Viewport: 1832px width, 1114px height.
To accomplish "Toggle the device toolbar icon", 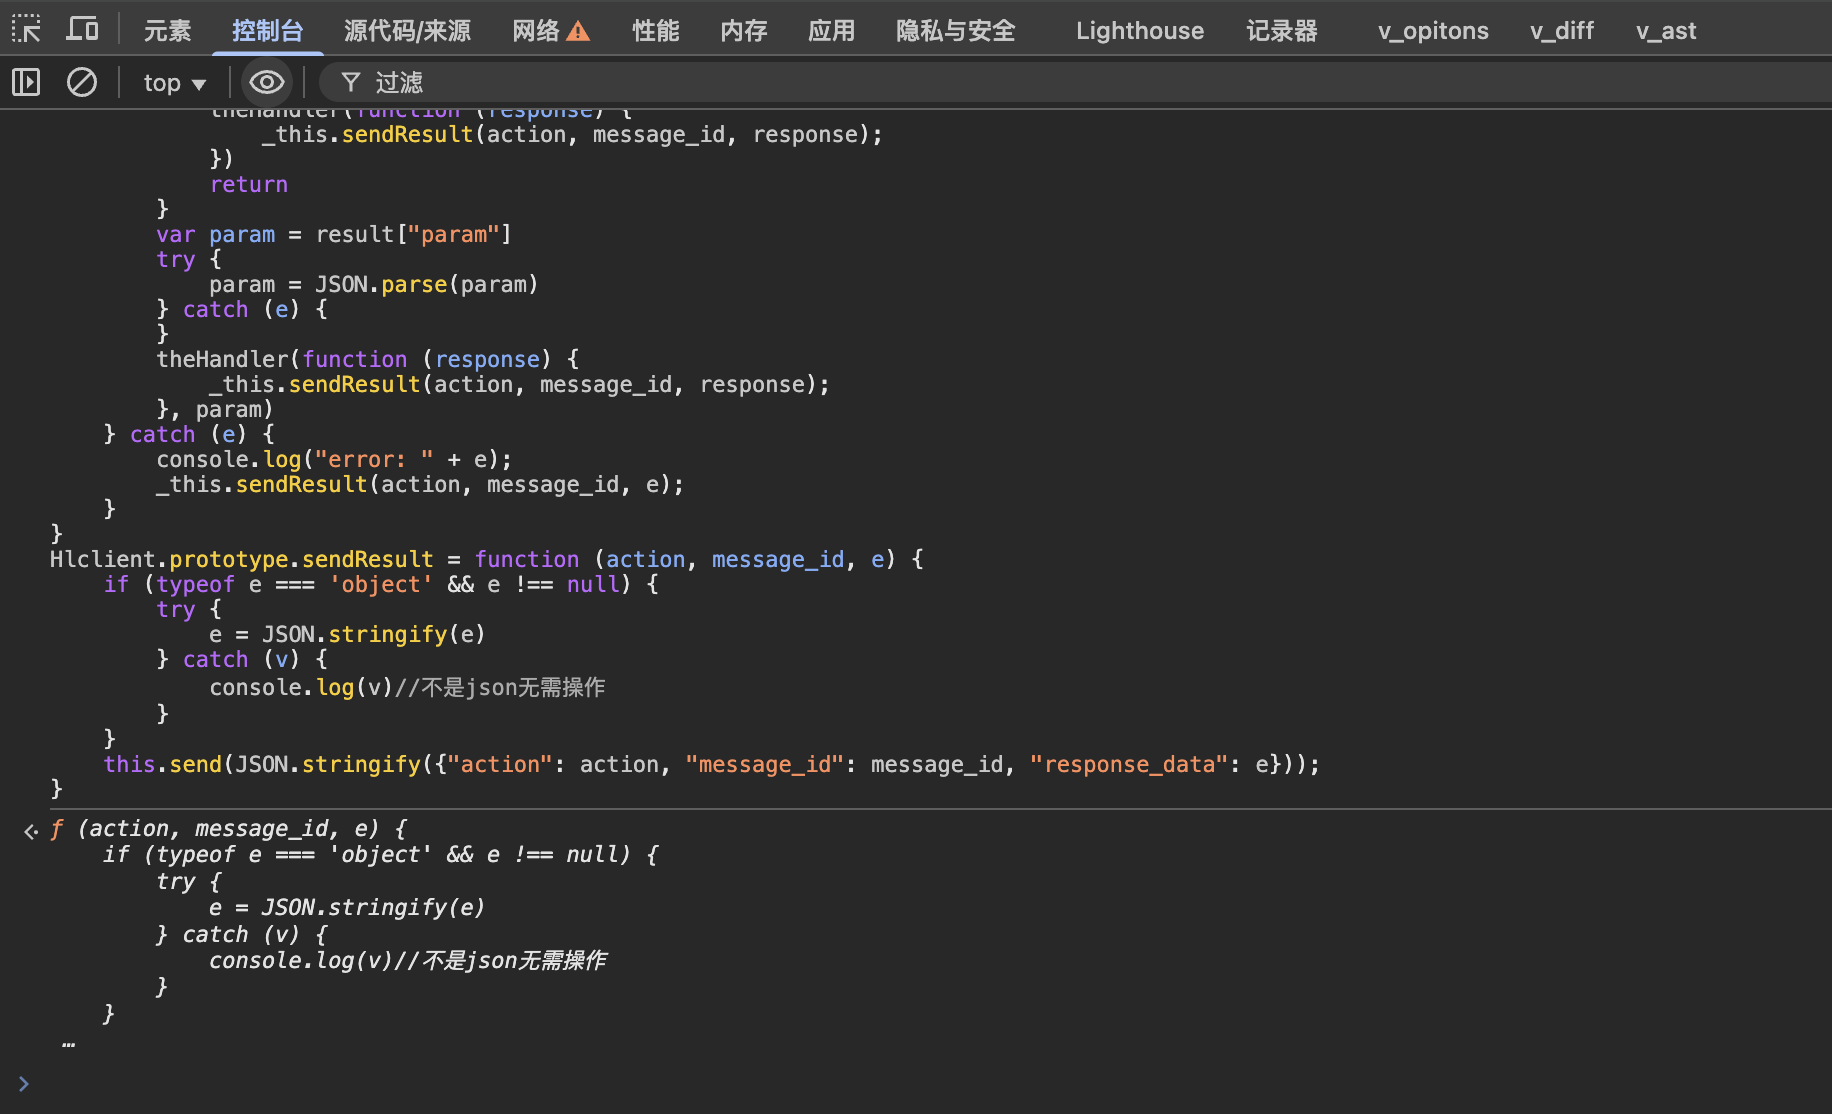I will point(82,29).
